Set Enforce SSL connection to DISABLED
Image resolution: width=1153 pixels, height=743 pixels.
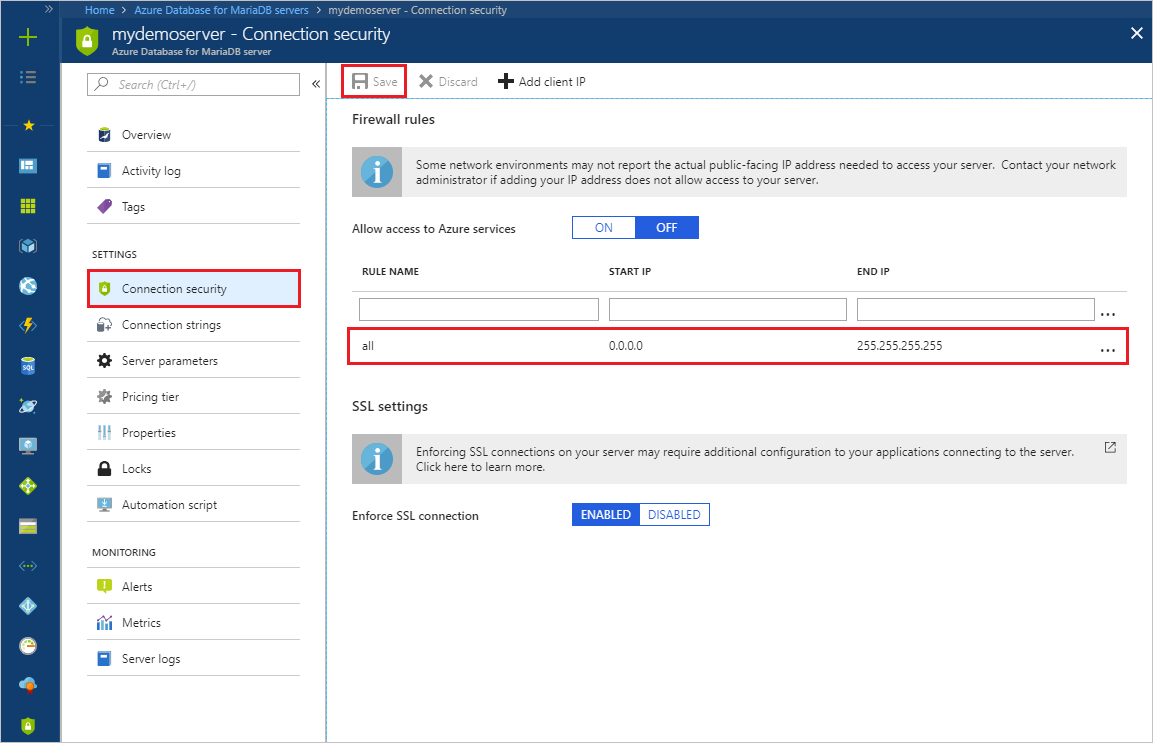674,515
